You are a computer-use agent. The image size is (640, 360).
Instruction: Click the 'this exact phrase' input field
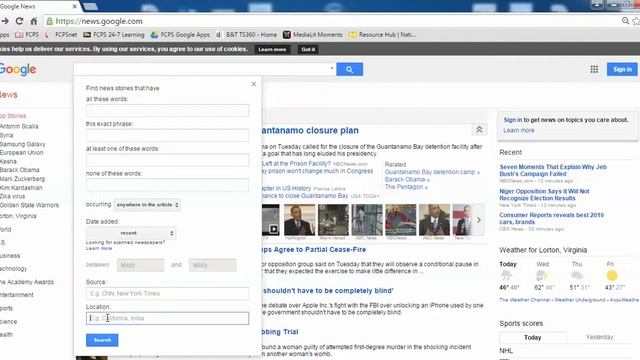tap(167, 135)
